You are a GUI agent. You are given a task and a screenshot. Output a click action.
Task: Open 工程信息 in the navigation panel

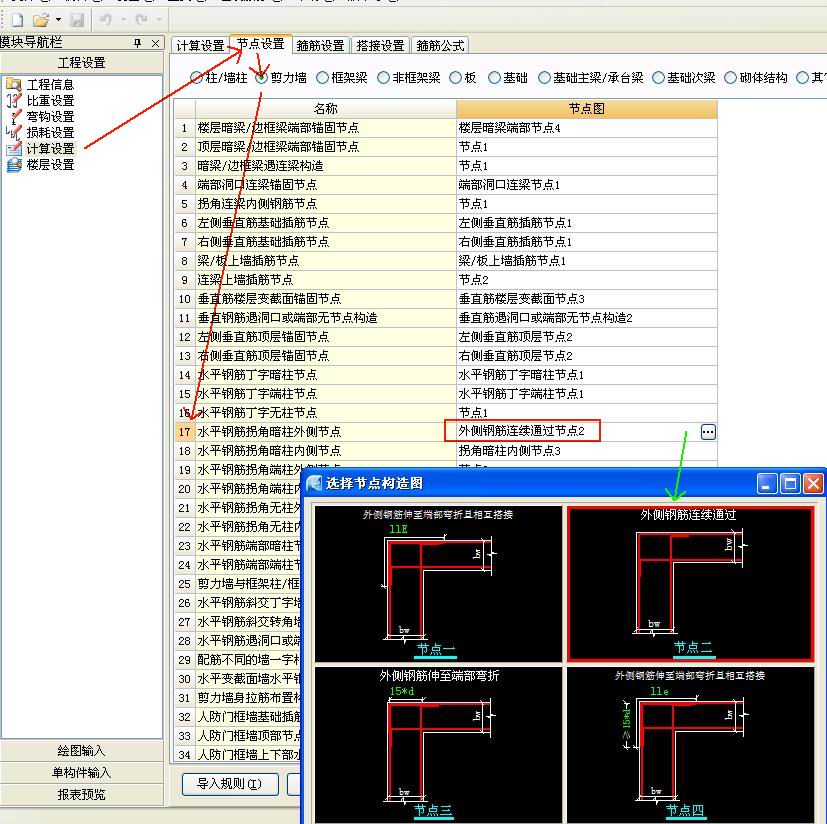(49, 85)
